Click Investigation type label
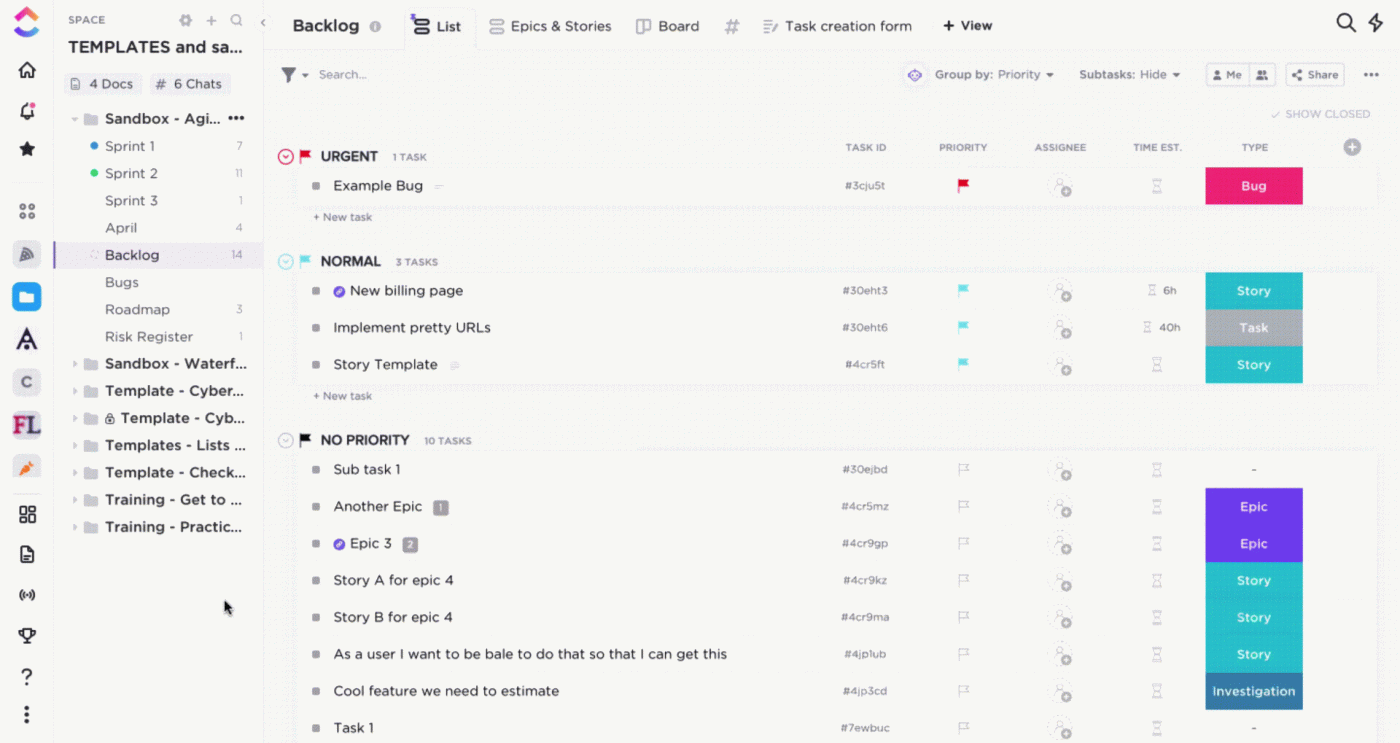 point(1254,691)
